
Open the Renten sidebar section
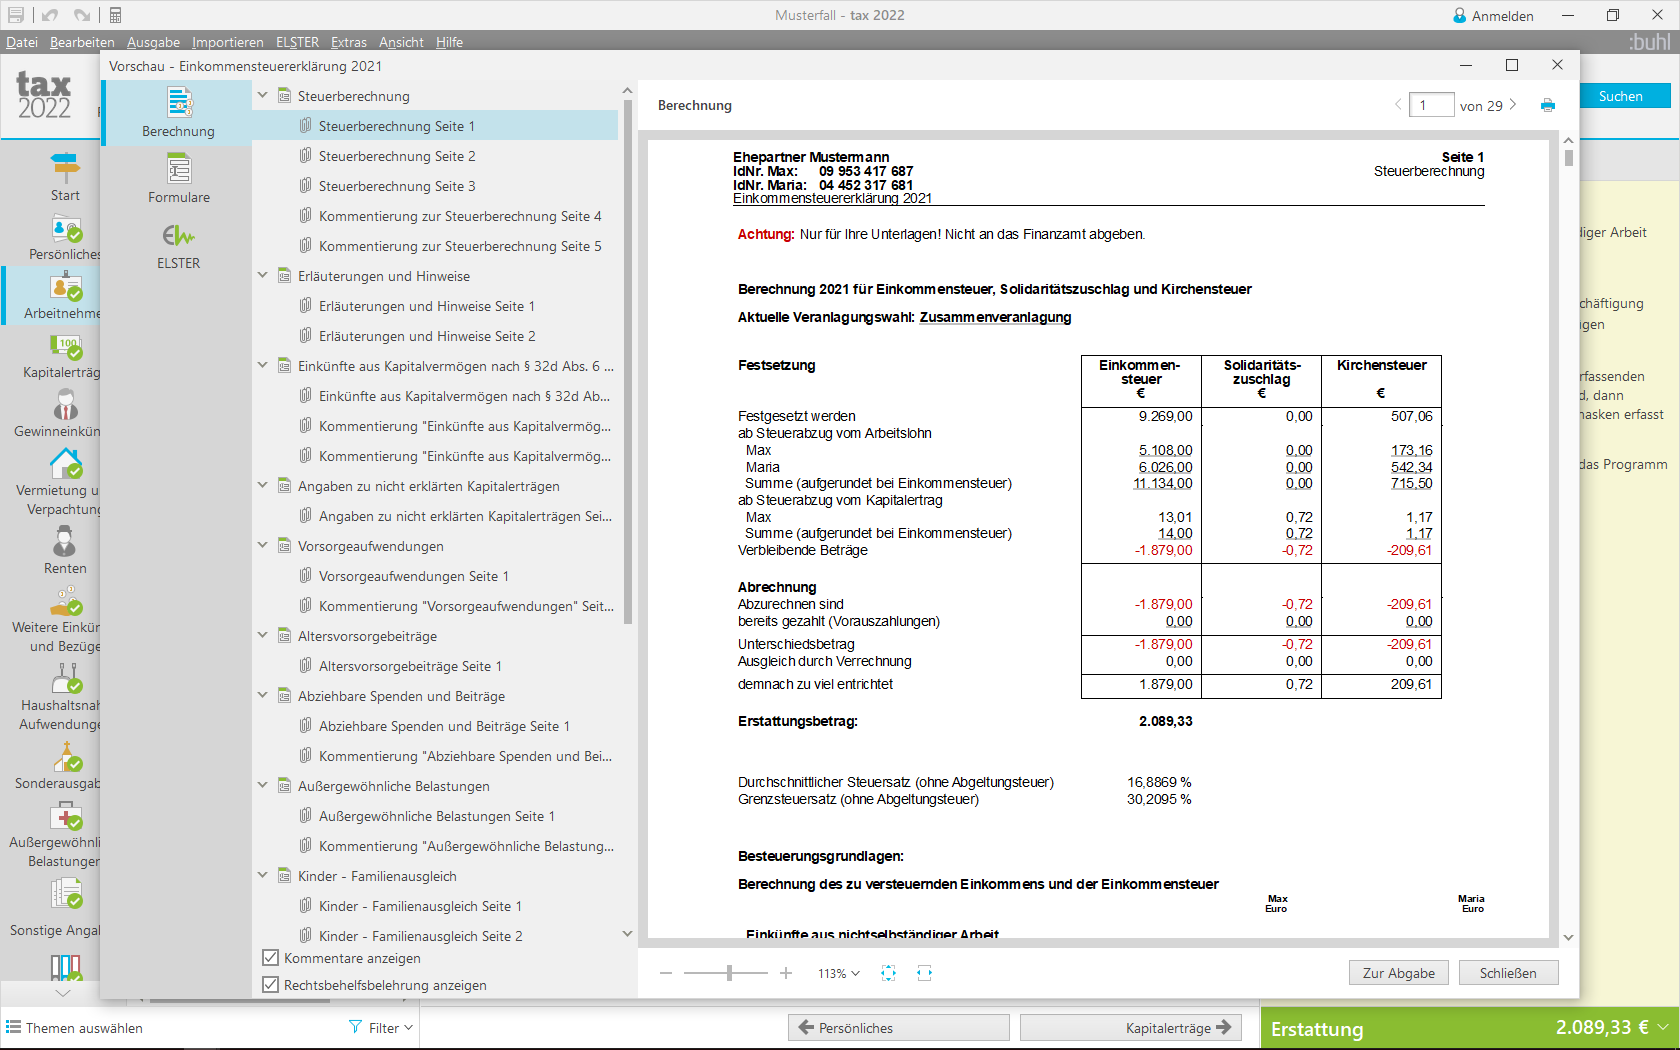(65, 549)
